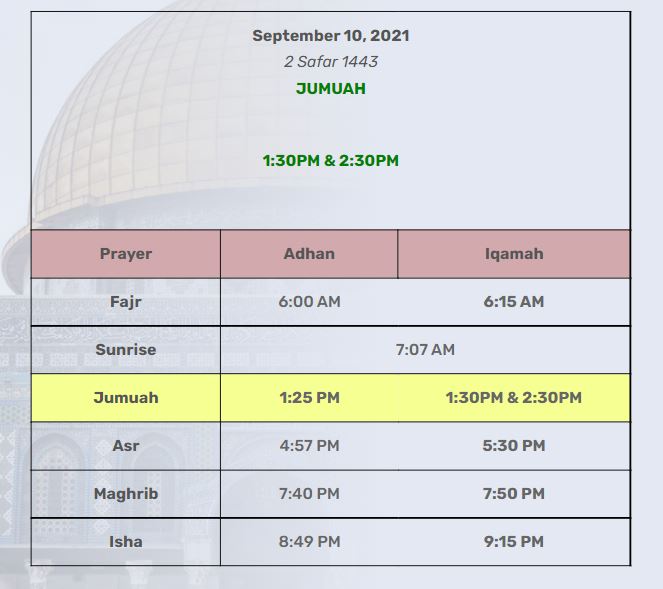Viewport: 663px width, 589px height.
Task: Click the Isha adhan time 8:49 PM
Action: tap(309, 542)
